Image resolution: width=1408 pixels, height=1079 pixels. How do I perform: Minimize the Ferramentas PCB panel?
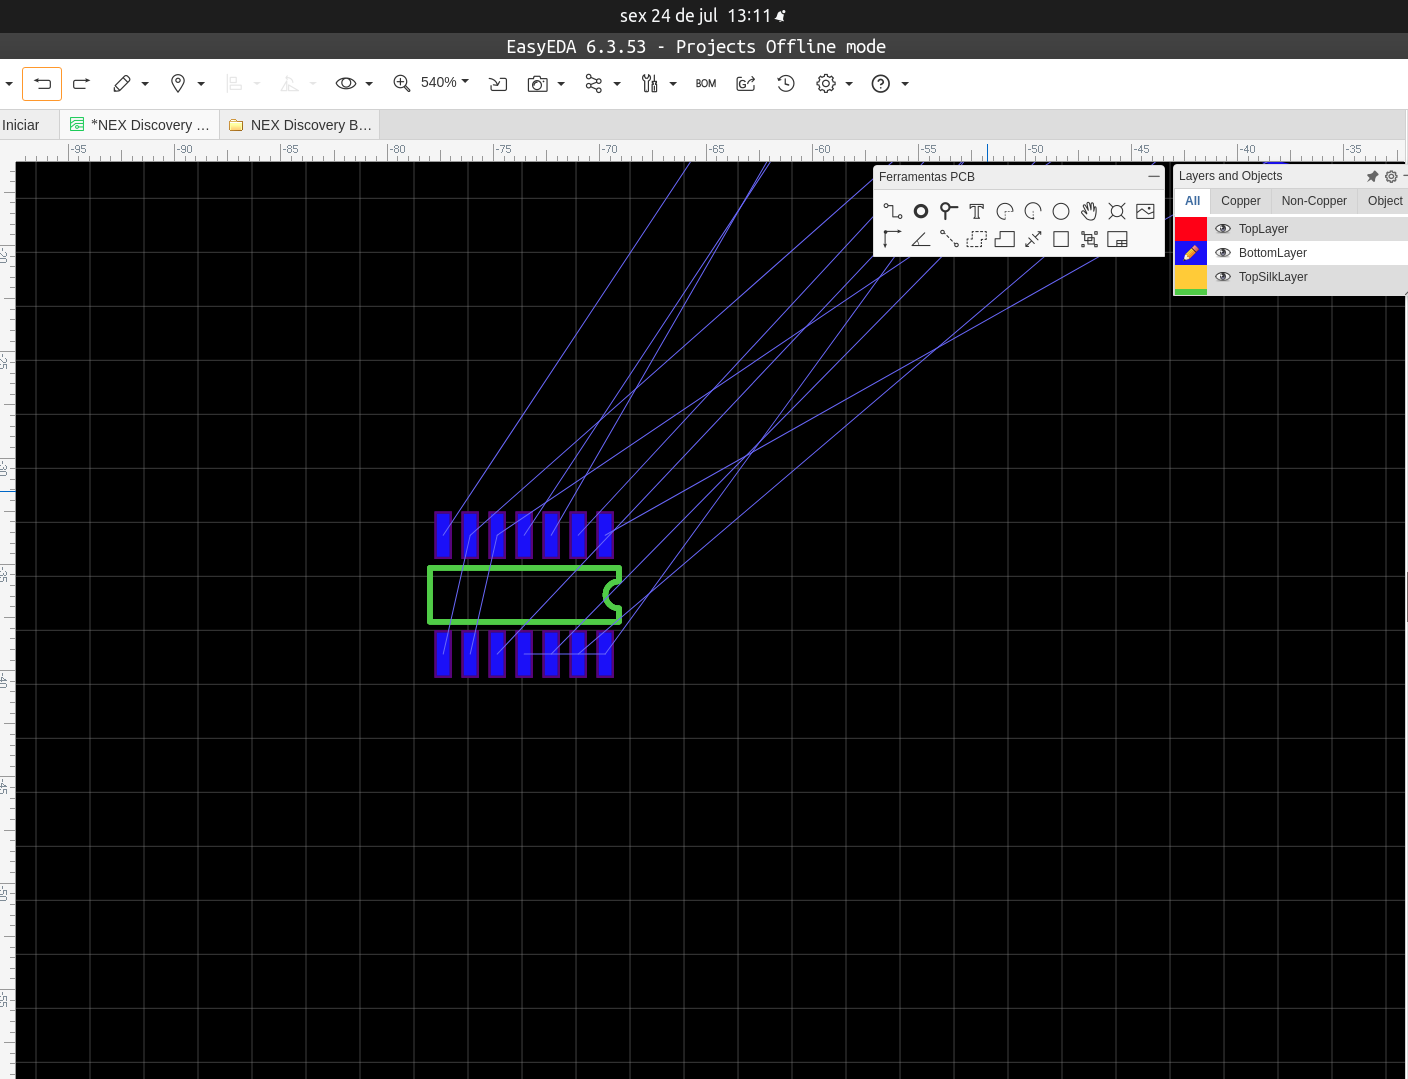pyautogui.click(x=1154, y=176)
